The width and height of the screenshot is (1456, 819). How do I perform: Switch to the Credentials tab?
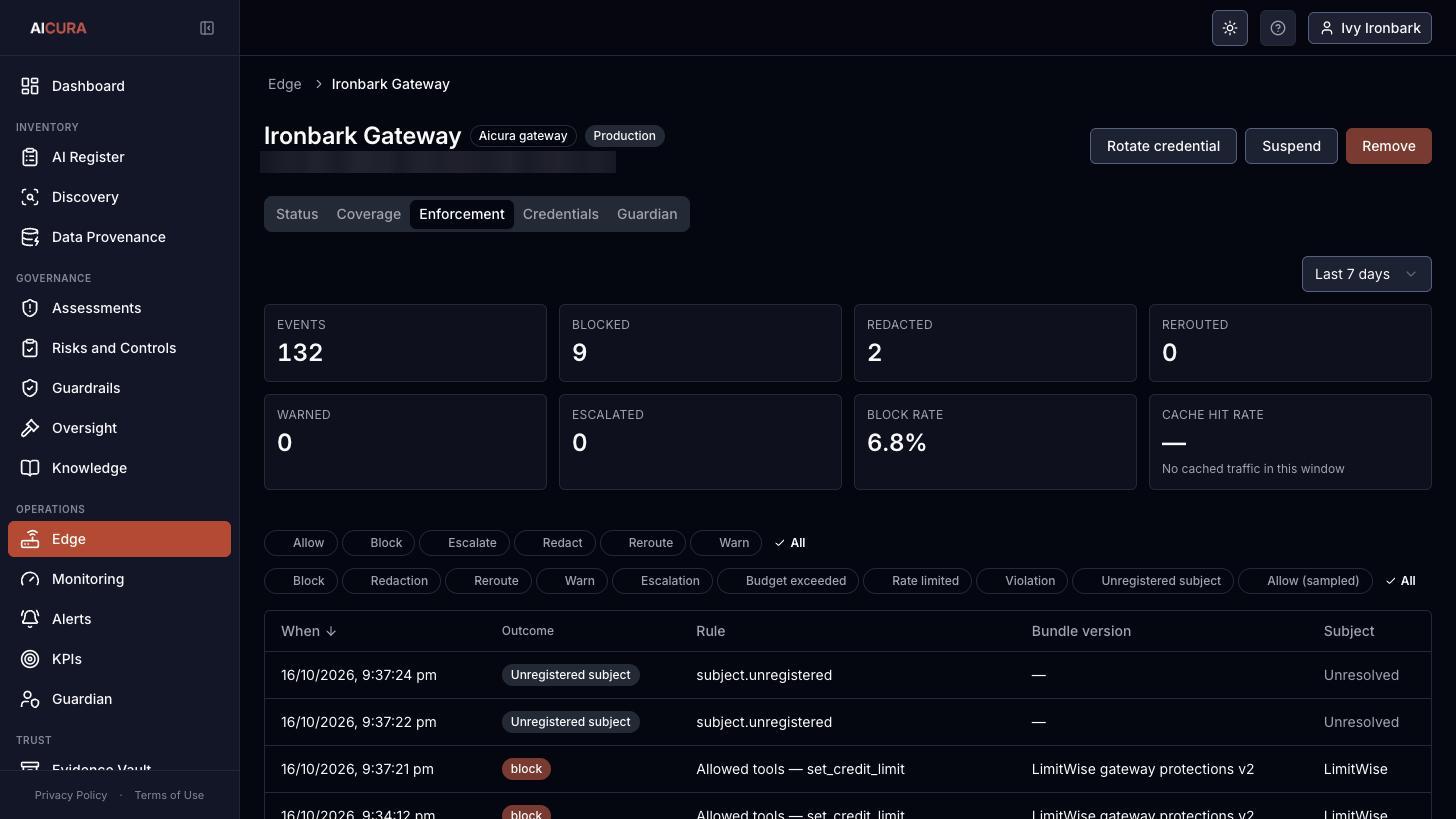coord(560,214)
